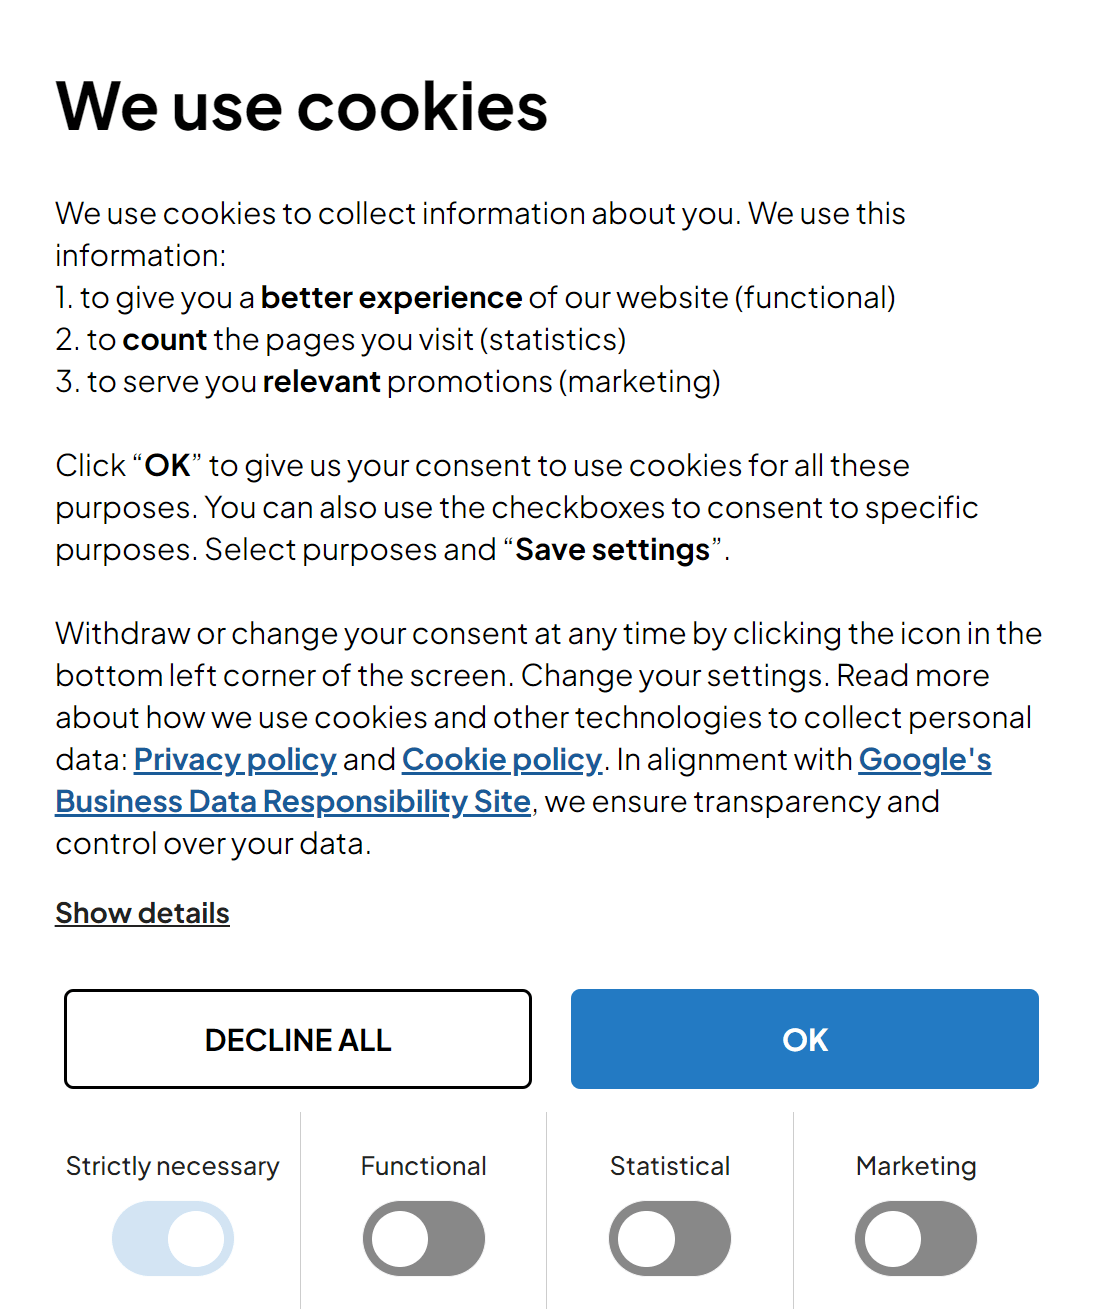Image resolution: width=1099 pixels, height=1309 pixels.
Task: Enable the Marketing cookies toggle
Action: [x=916, y=1238]
